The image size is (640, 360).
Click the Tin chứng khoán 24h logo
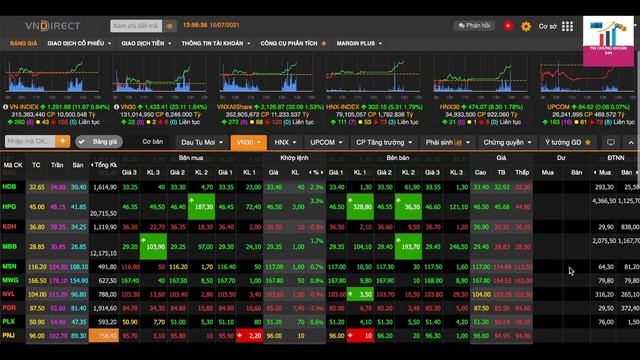[608, 41]
